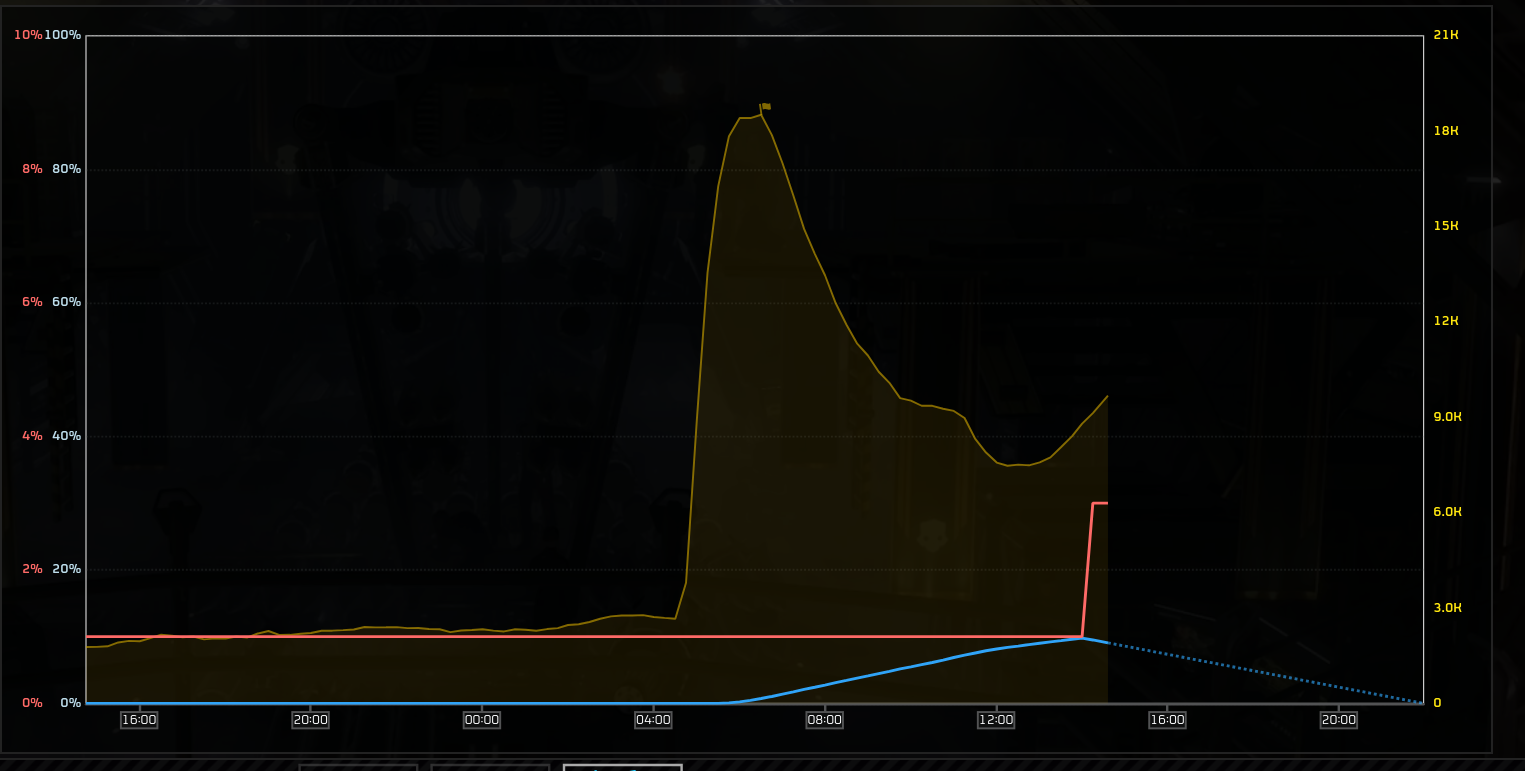Click the 04:00 time label

(653, 720)
